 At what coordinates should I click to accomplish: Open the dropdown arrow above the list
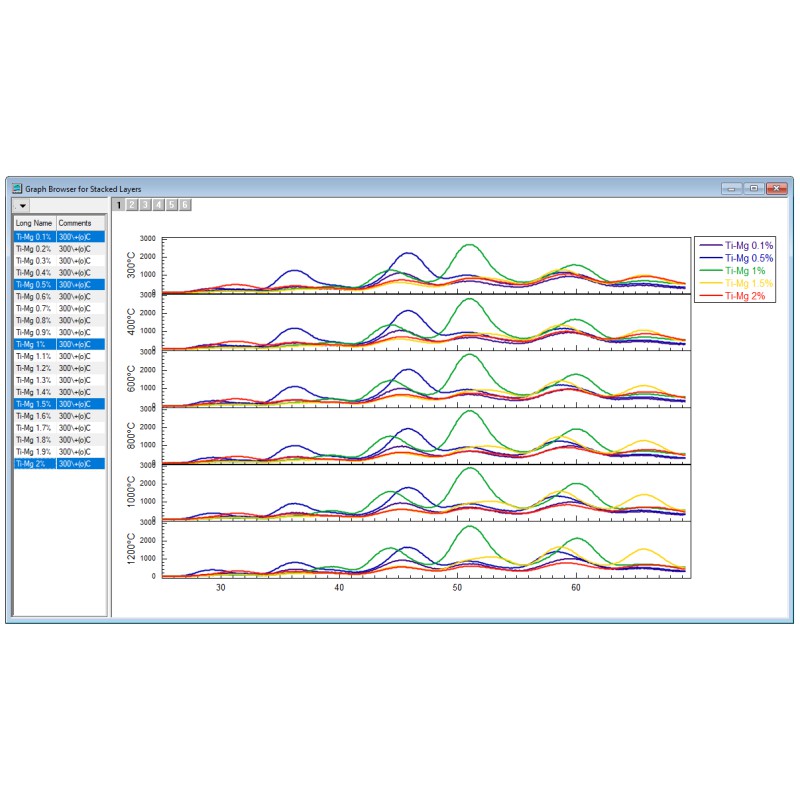point(23,205)
